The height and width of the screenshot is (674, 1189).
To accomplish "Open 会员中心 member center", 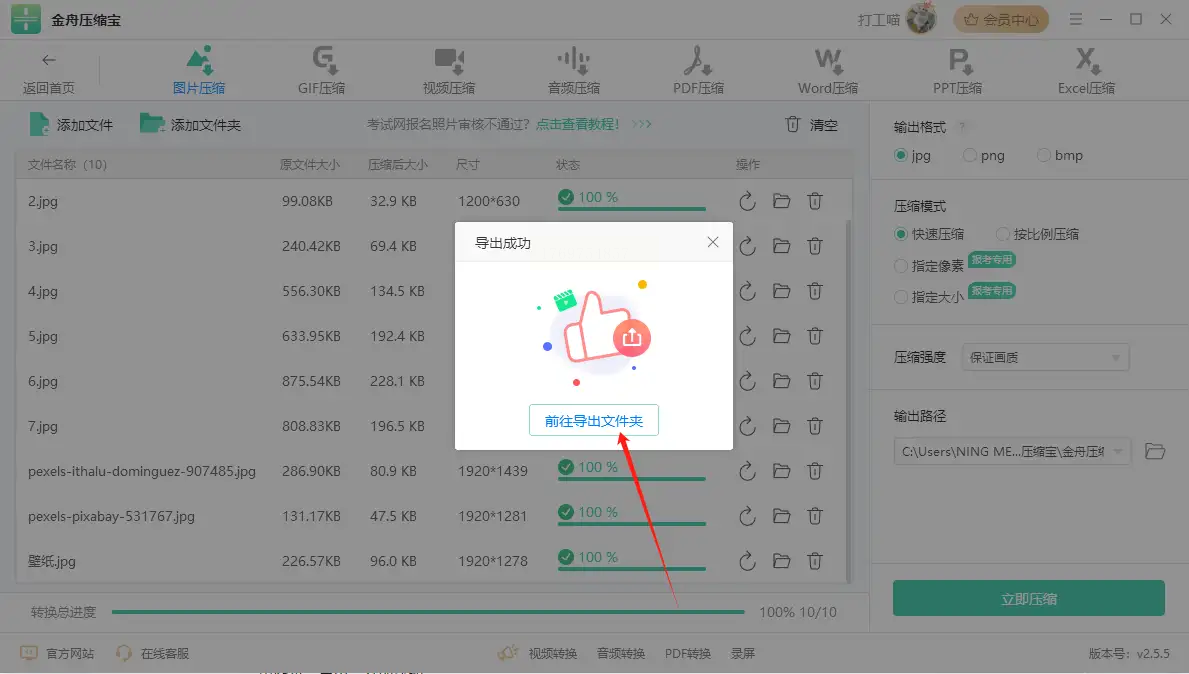I will (1001, 20).
